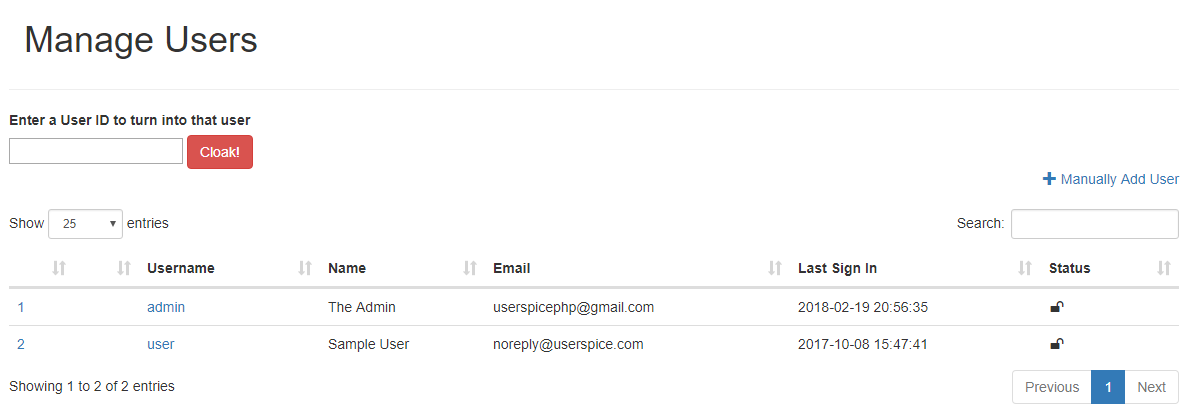Click sort arrows on Email column

[774, 268]
